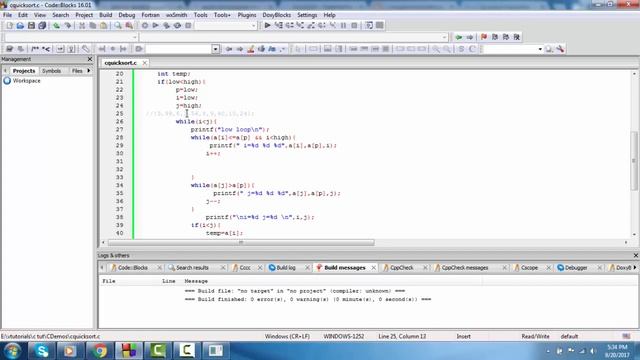
Task: Click the Copy toolbar icon
Action: click(x=93, y=26)
